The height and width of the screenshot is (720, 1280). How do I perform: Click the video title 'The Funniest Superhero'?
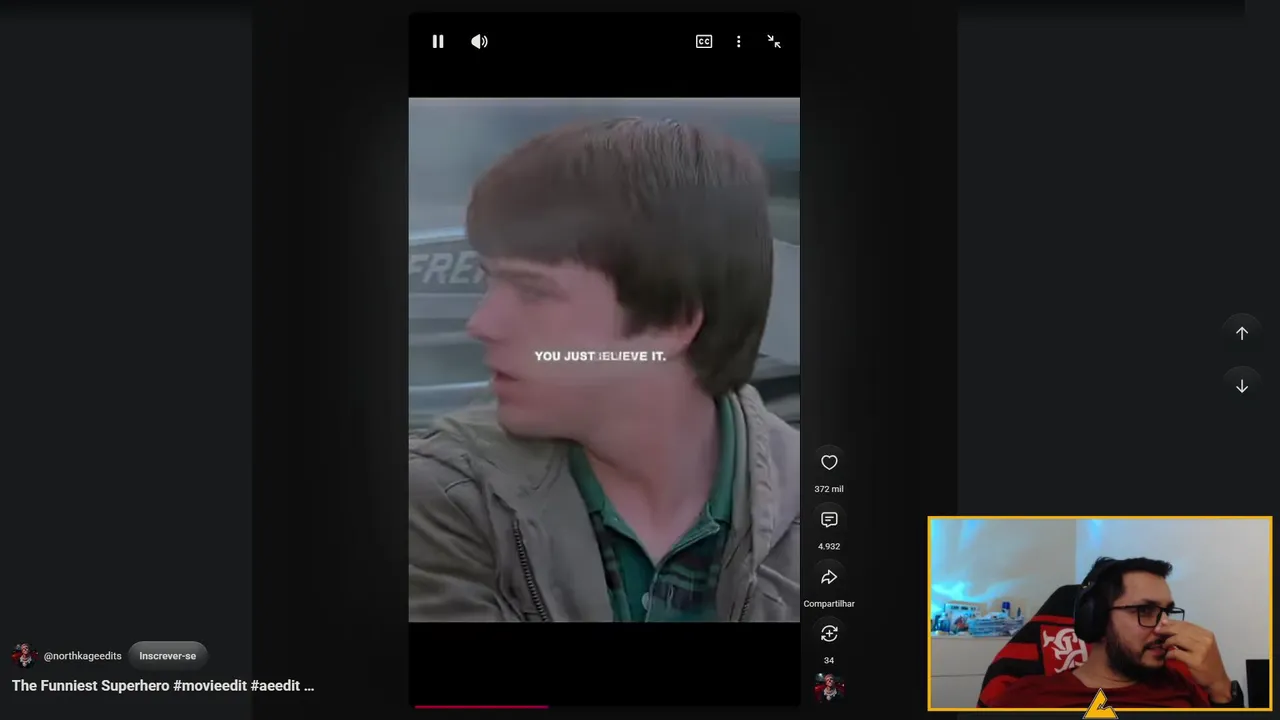point(163,686)
